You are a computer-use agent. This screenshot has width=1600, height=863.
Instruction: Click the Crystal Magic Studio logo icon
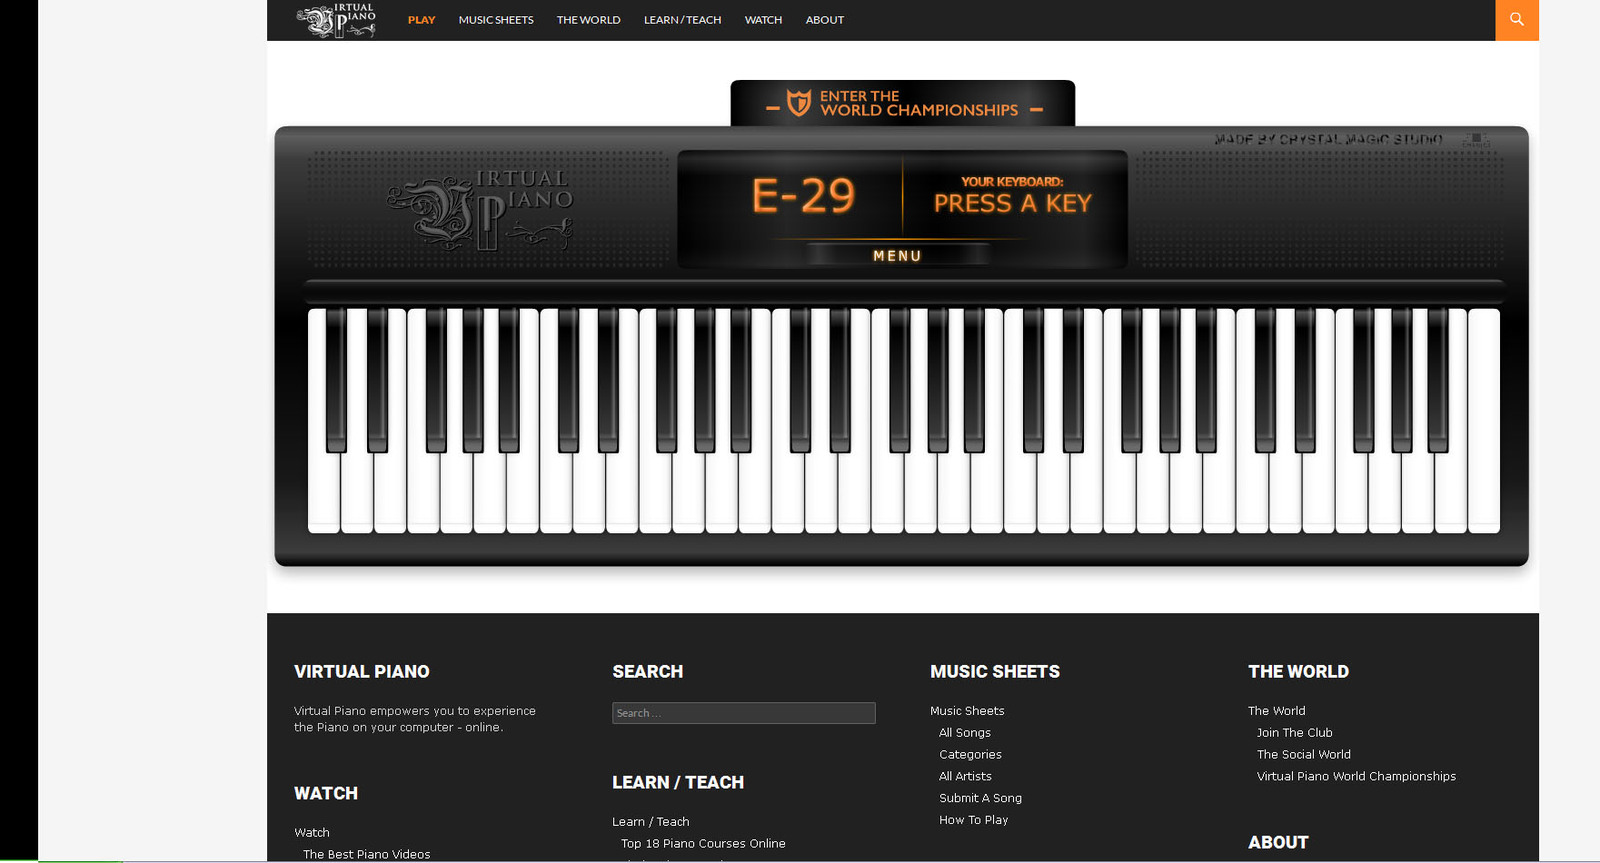(1476, 140)
